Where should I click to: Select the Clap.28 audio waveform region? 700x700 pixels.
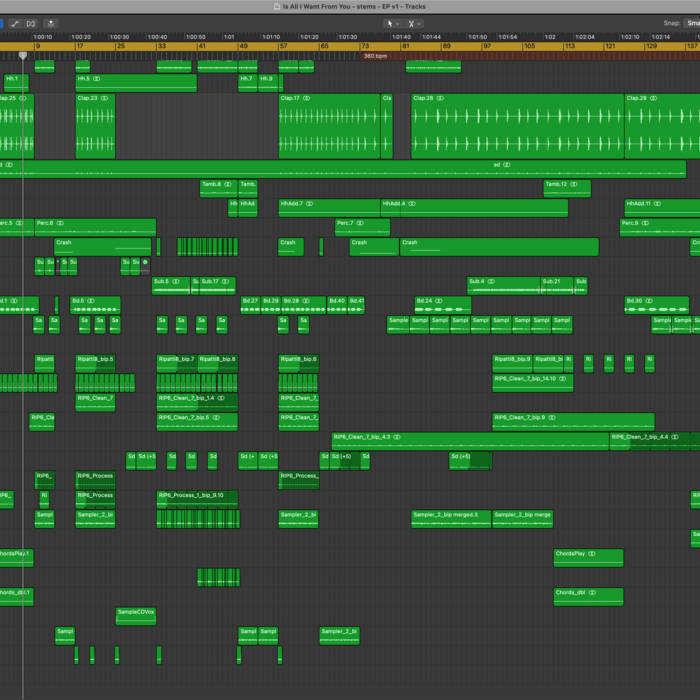click(517, 126)
